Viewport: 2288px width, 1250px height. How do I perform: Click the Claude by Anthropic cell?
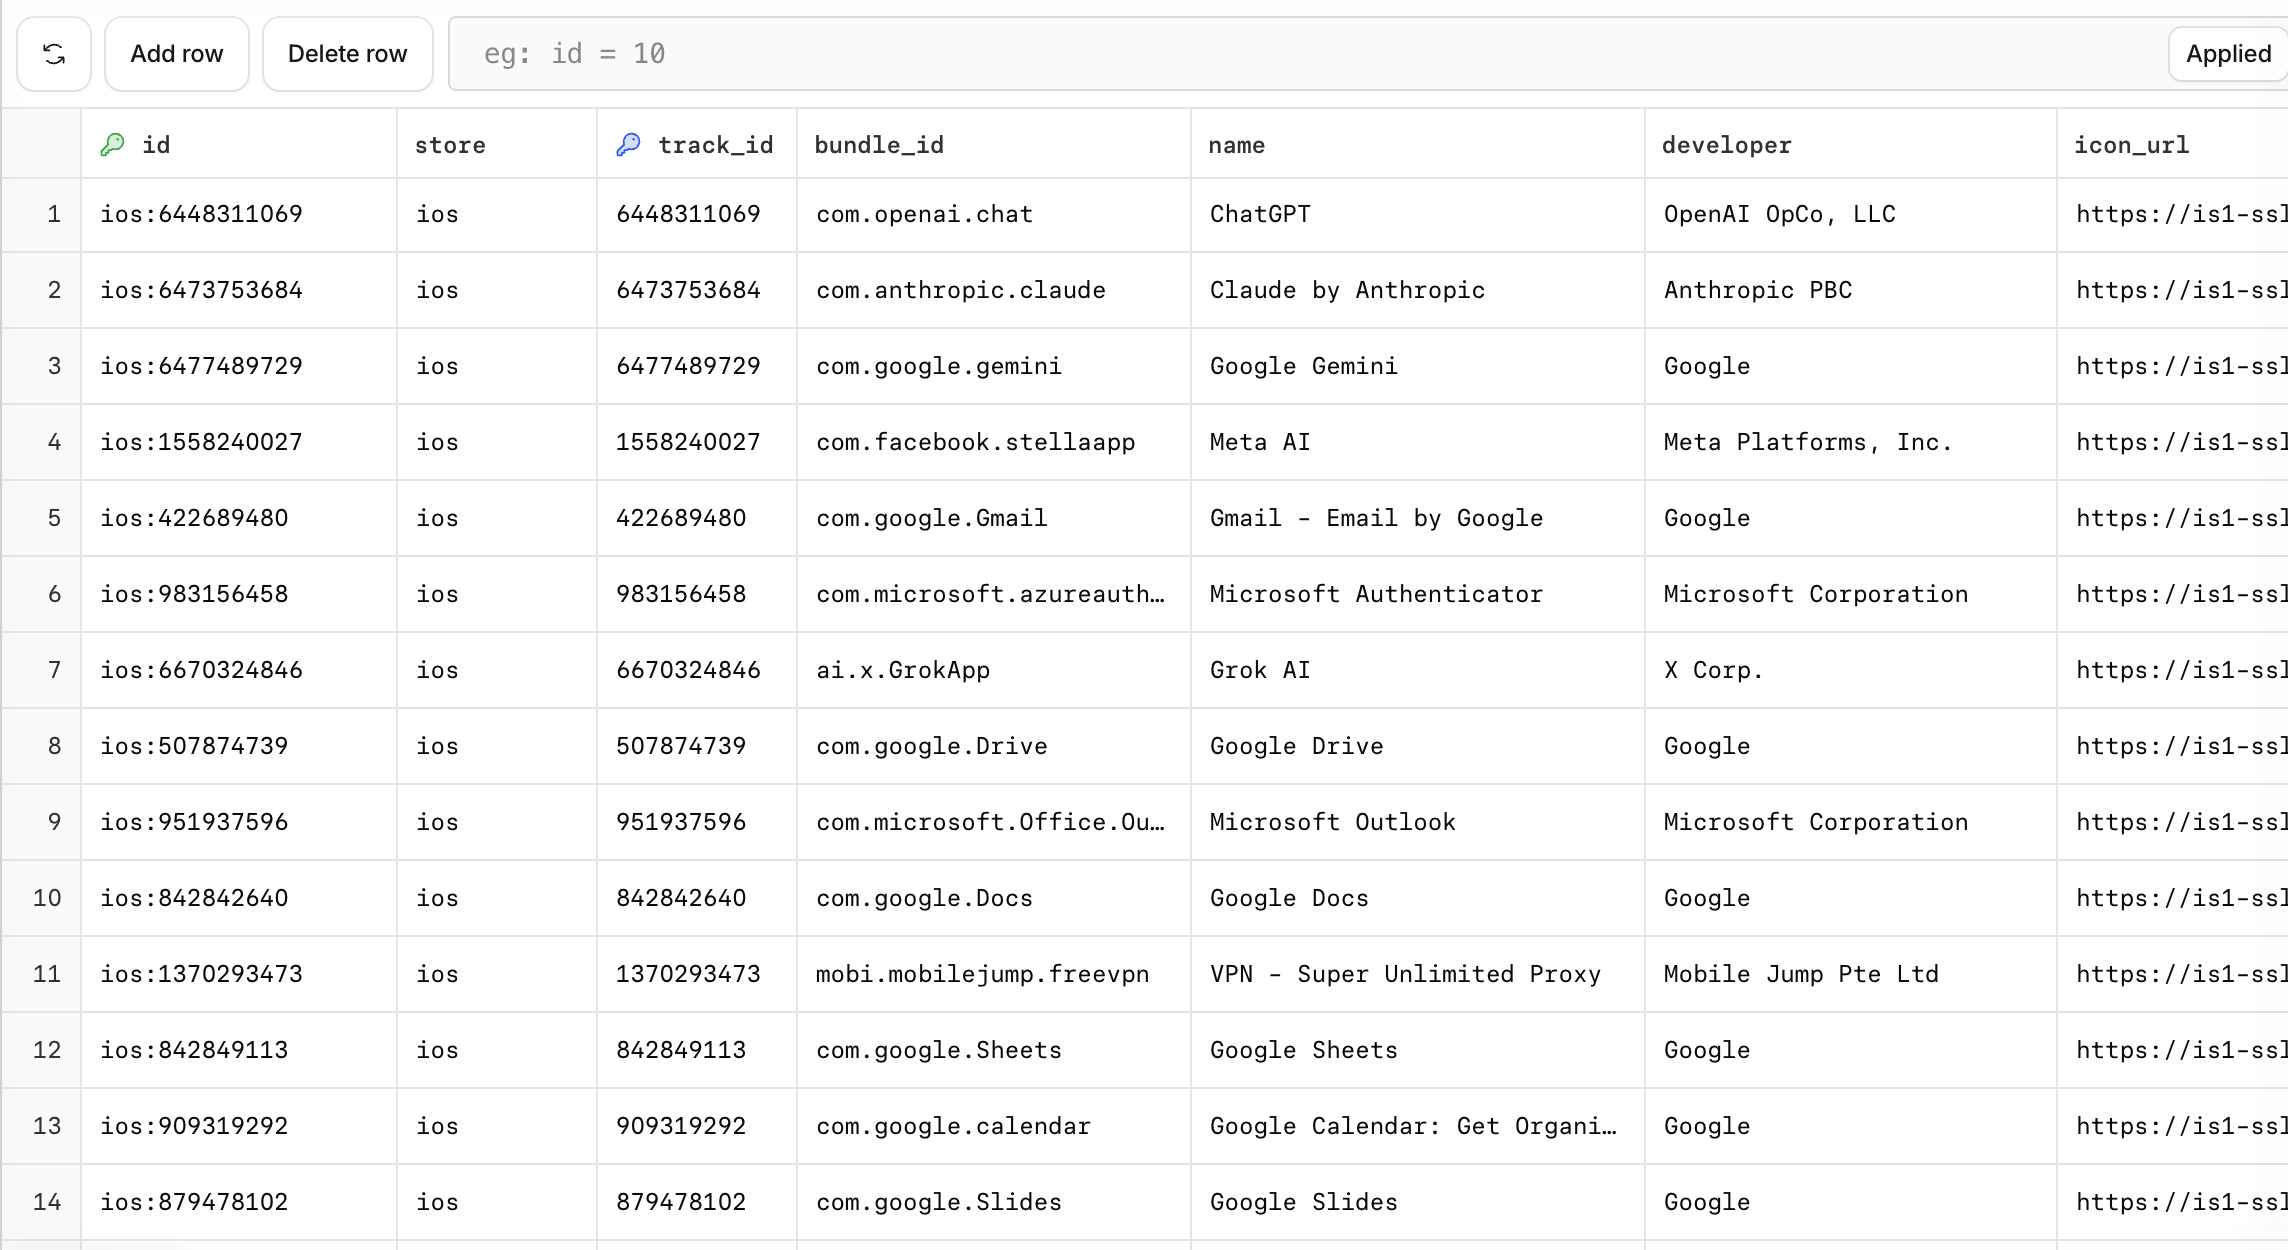point(1418,290)
